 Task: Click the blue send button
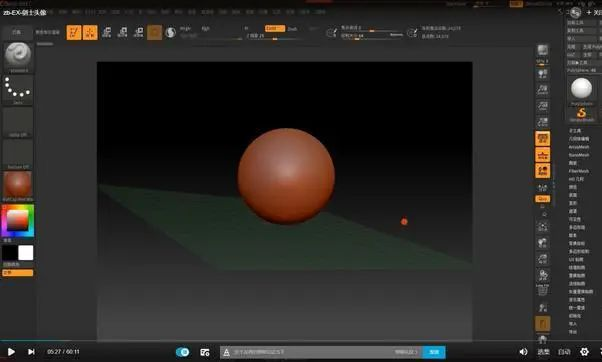[x=434, y=352]
